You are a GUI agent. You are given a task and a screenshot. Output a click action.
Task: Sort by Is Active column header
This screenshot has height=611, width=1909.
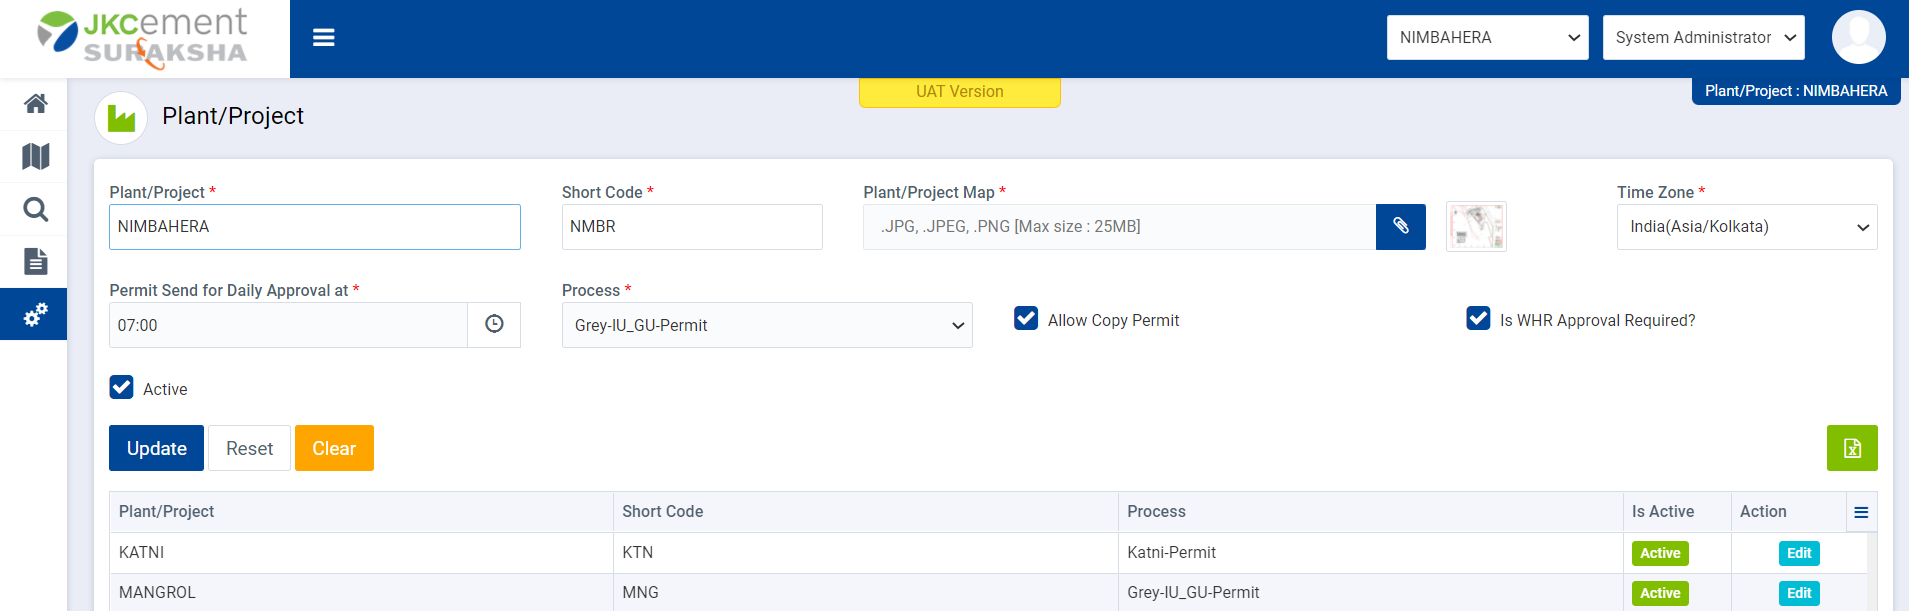tap(1677, 512)
